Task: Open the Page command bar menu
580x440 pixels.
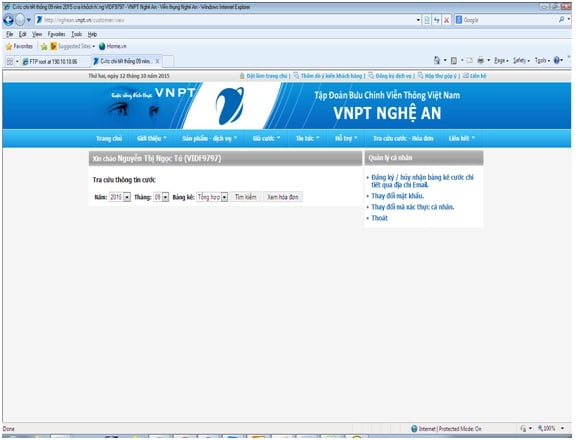Action: [x=501, y=60]
